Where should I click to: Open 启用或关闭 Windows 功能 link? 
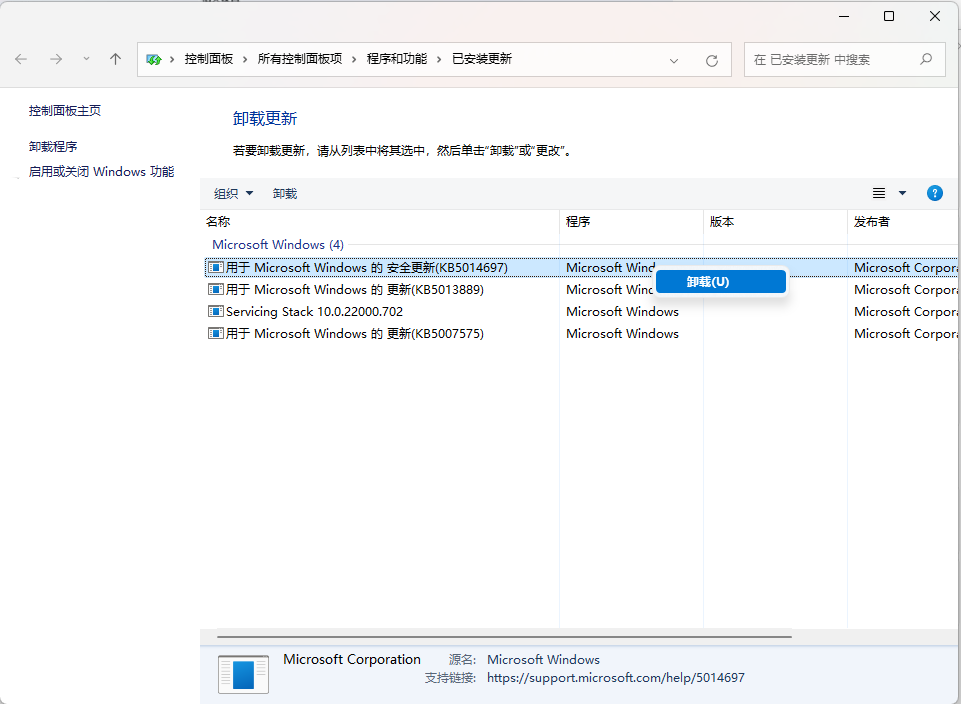click(101, 172)
